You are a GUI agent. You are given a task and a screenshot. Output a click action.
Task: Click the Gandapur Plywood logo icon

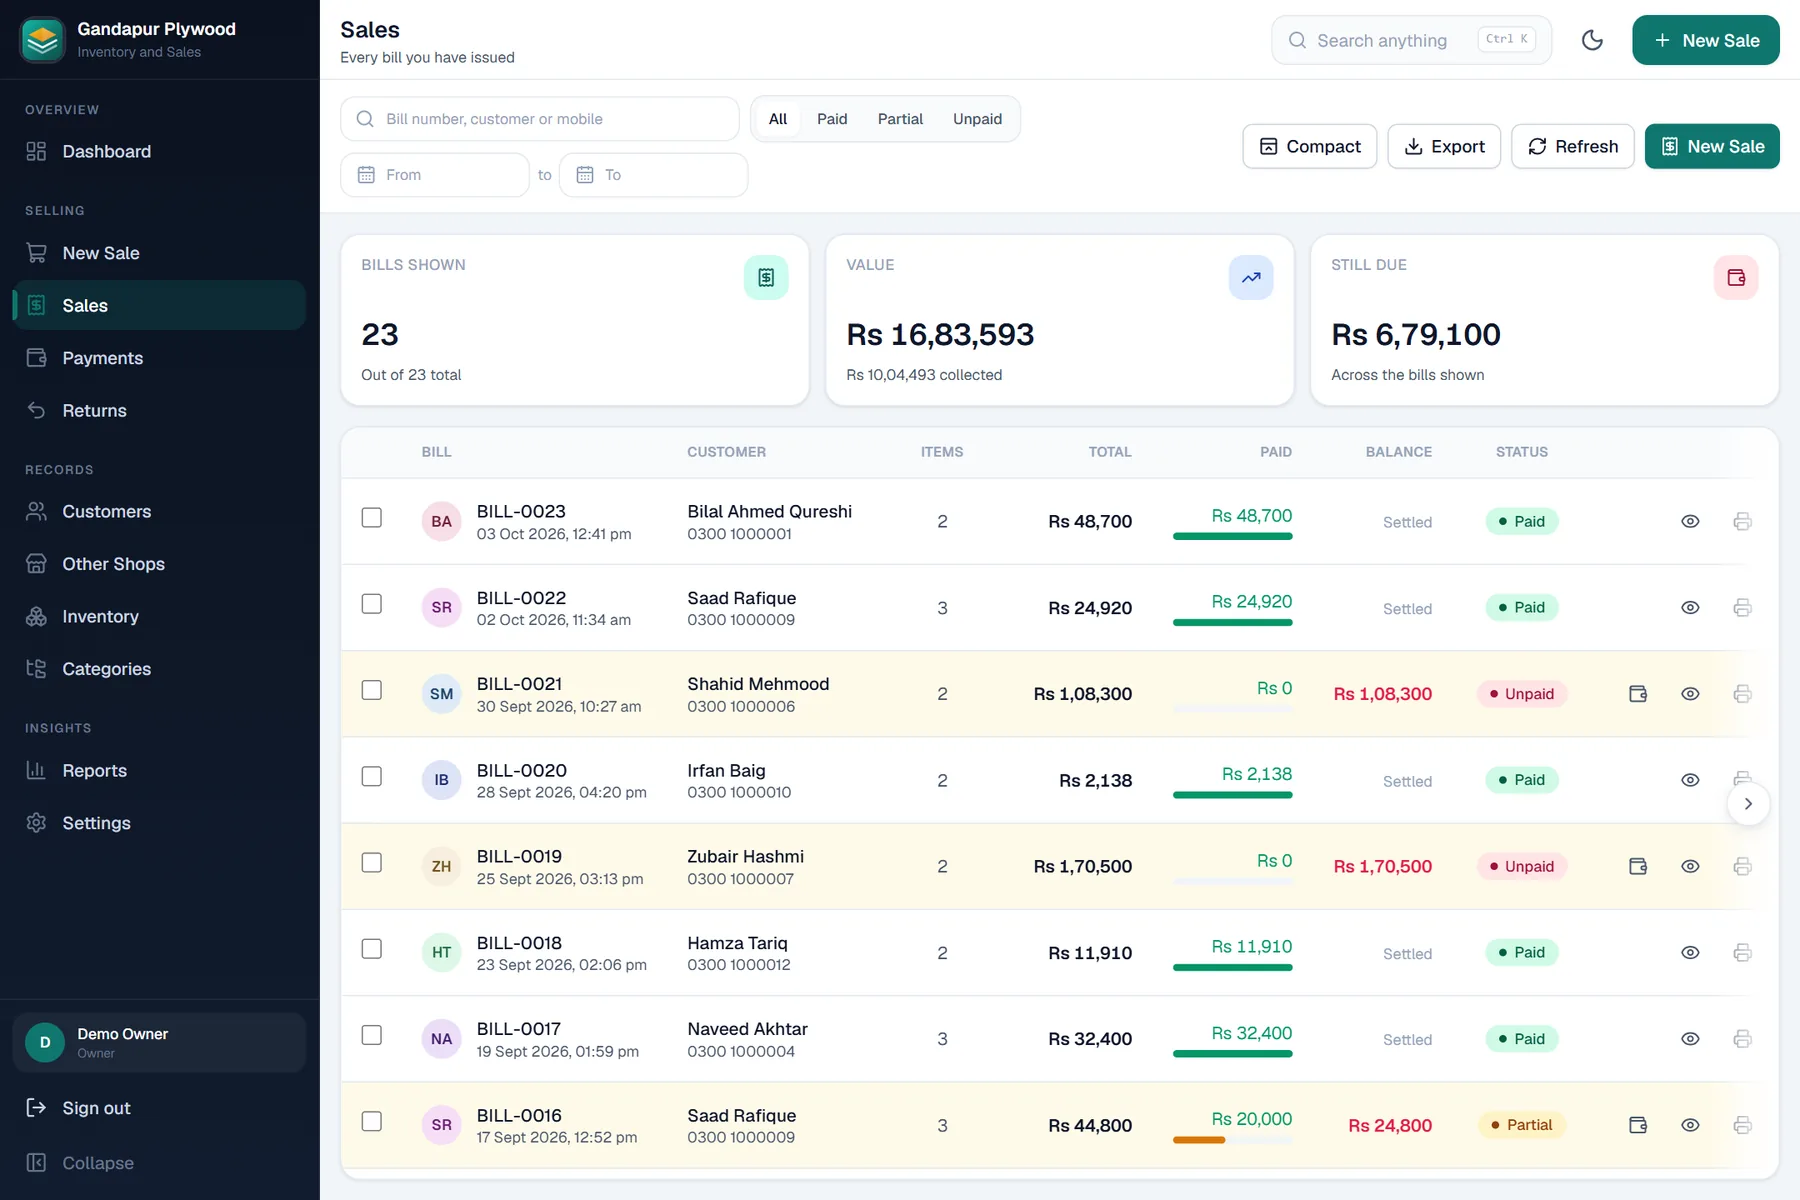point(42,40)
